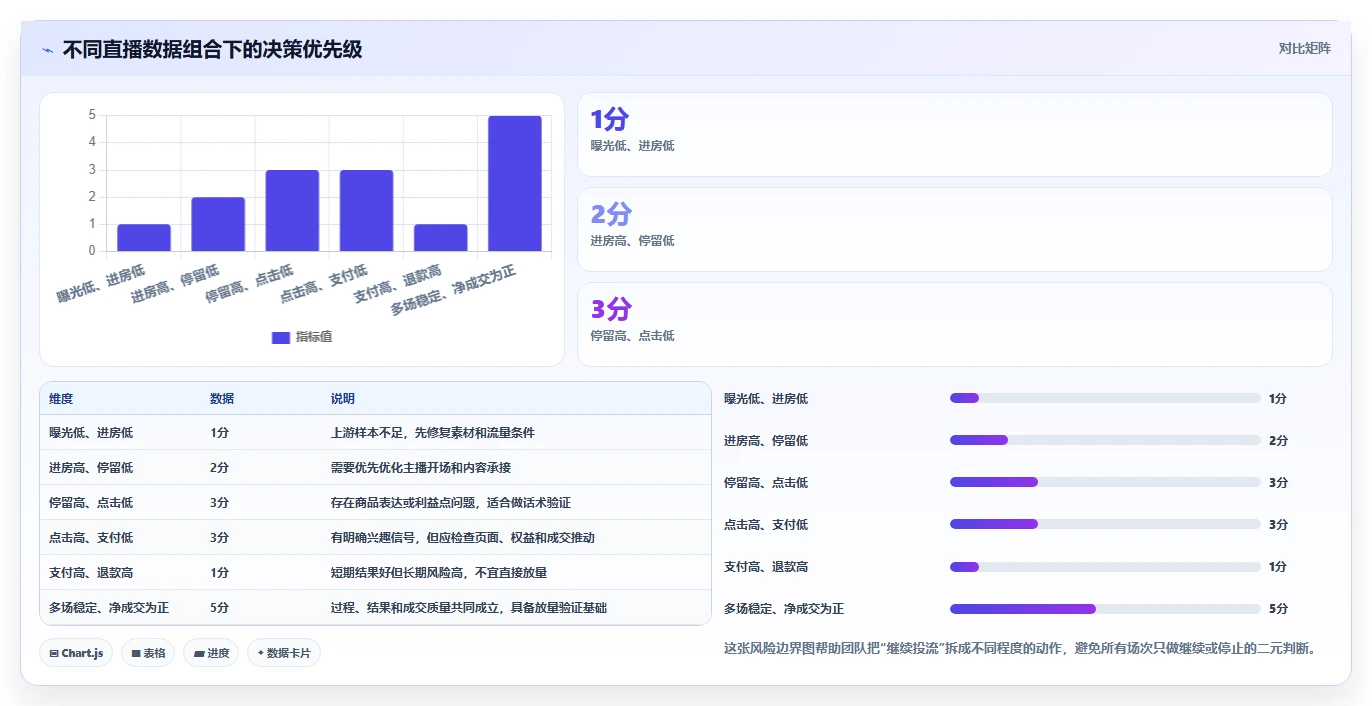Click table cell 停留高、点击低
The height and width of the screenshot is (706, 1372).
point(91,503)
